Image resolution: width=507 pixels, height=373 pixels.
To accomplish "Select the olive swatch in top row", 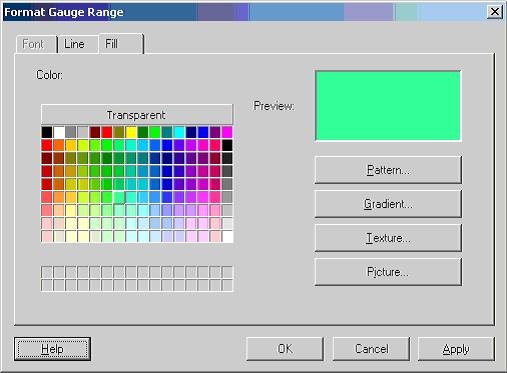I will (x=119, y=132).
